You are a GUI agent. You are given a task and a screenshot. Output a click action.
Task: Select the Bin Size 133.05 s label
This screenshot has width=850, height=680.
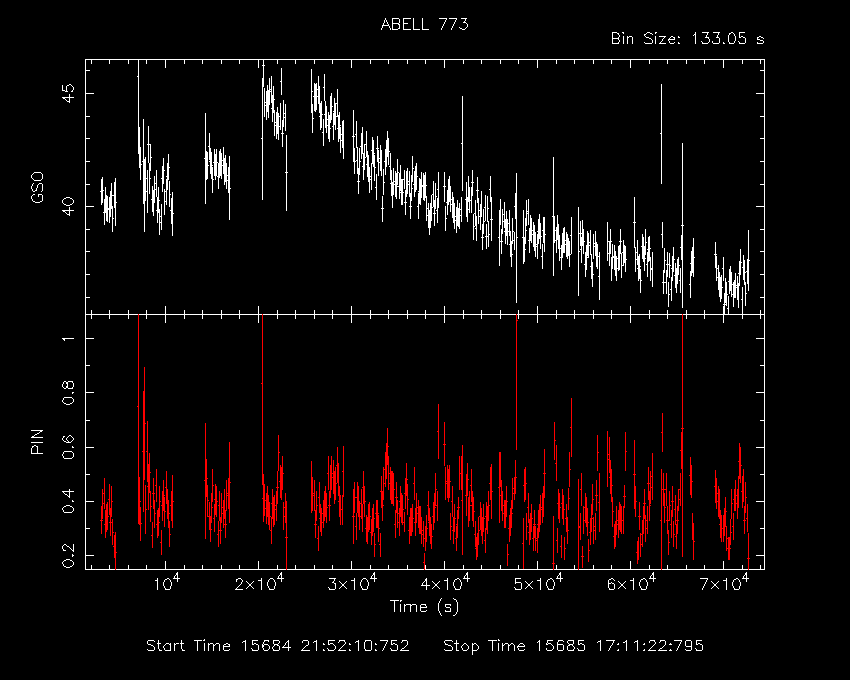point(687,39)
